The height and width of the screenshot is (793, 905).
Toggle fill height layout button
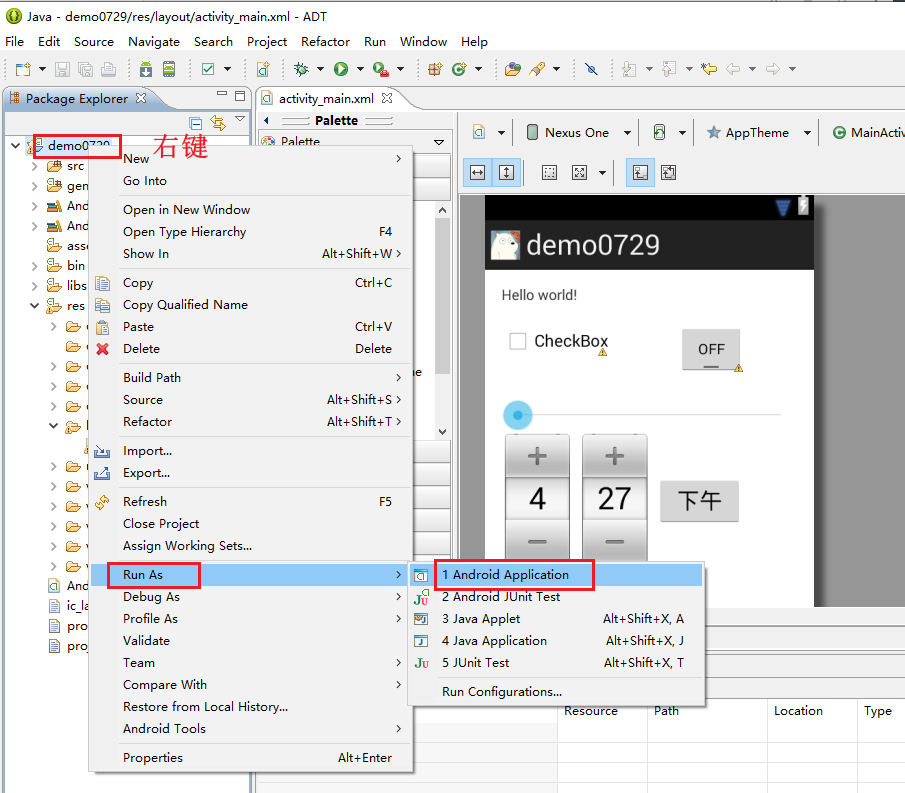[x=506, y=172]
